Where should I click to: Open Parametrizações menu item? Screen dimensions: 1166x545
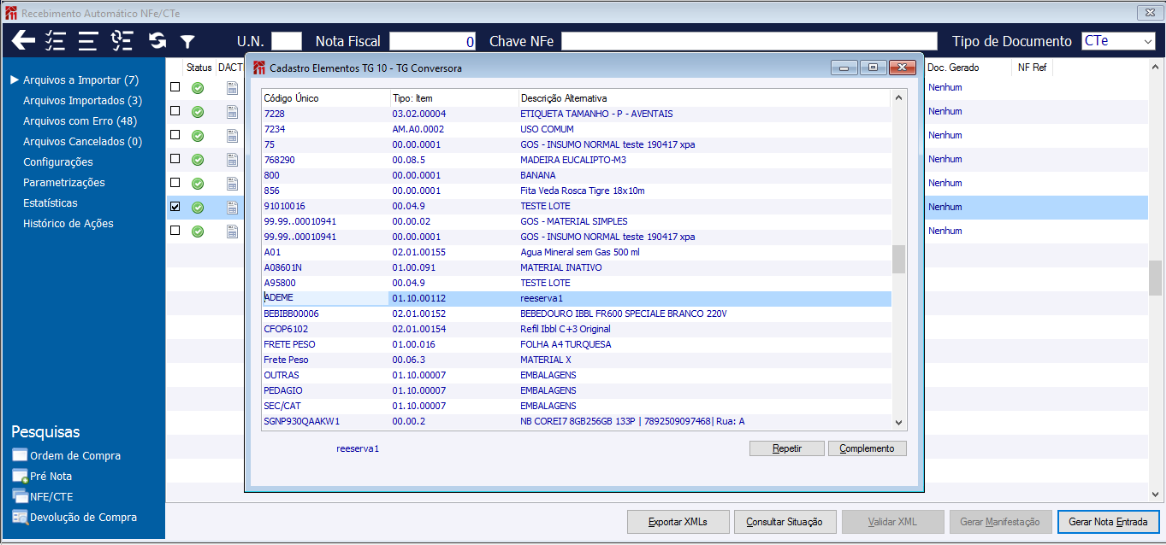(x=63, y=182)
